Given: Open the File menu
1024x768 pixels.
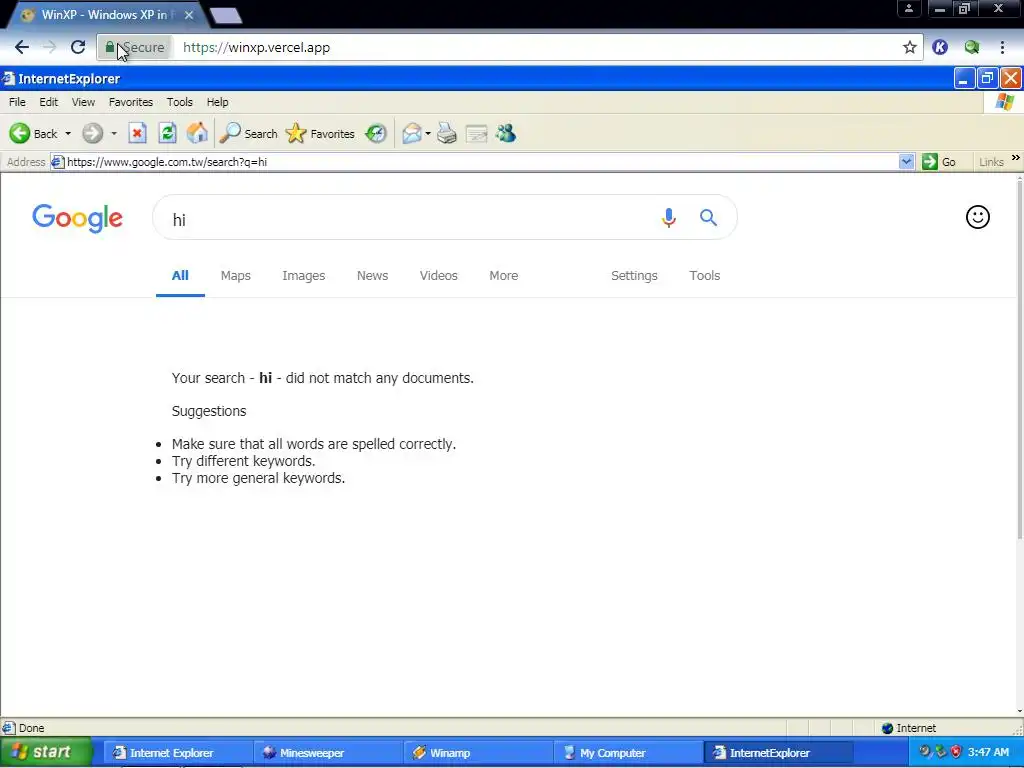Looking at the screenshot, I should coord(17,102).
